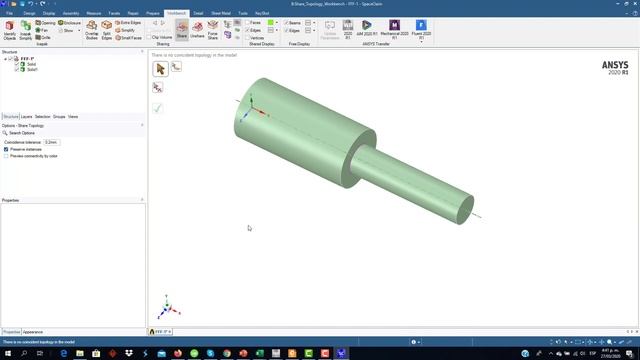Click the Inspect Simplify tool

(x=25, y=30)
